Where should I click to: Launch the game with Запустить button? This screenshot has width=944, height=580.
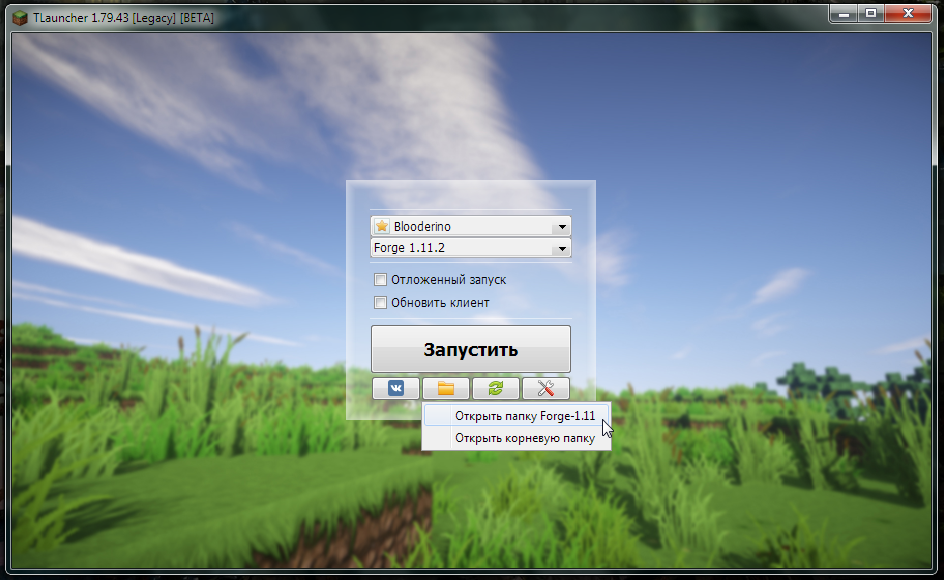point(471,349)
